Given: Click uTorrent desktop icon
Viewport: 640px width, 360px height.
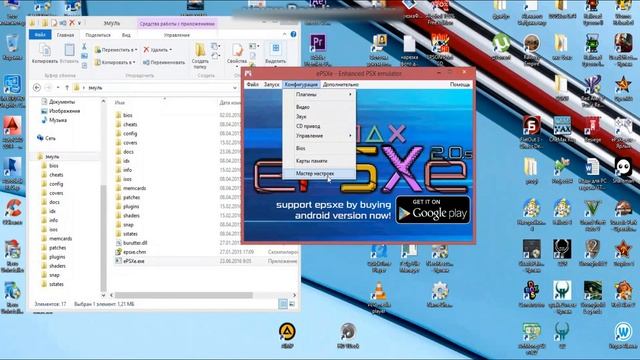Looking at the screenshot, I should (501, 47).
